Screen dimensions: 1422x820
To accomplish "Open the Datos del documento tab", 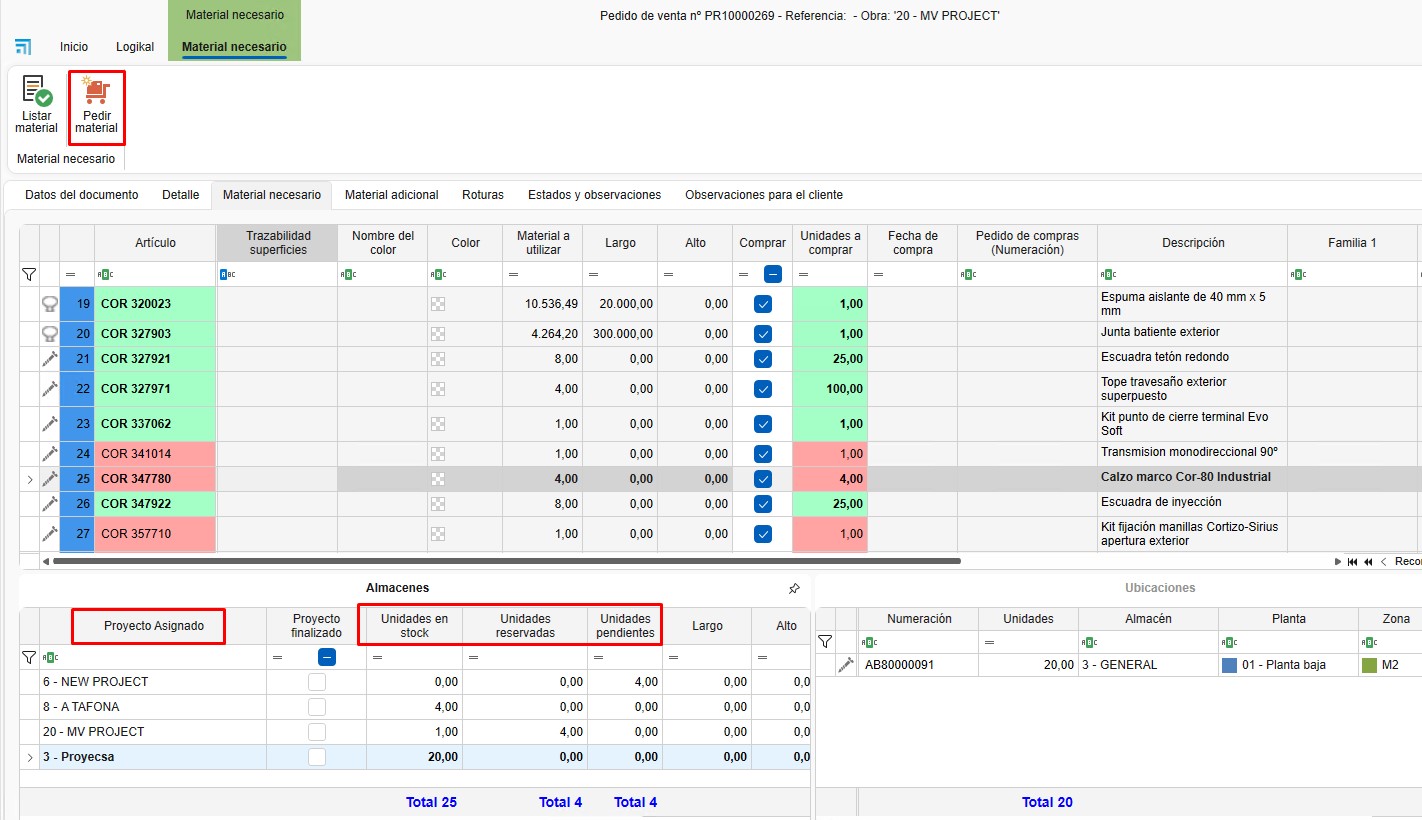I will click(82, 195).
